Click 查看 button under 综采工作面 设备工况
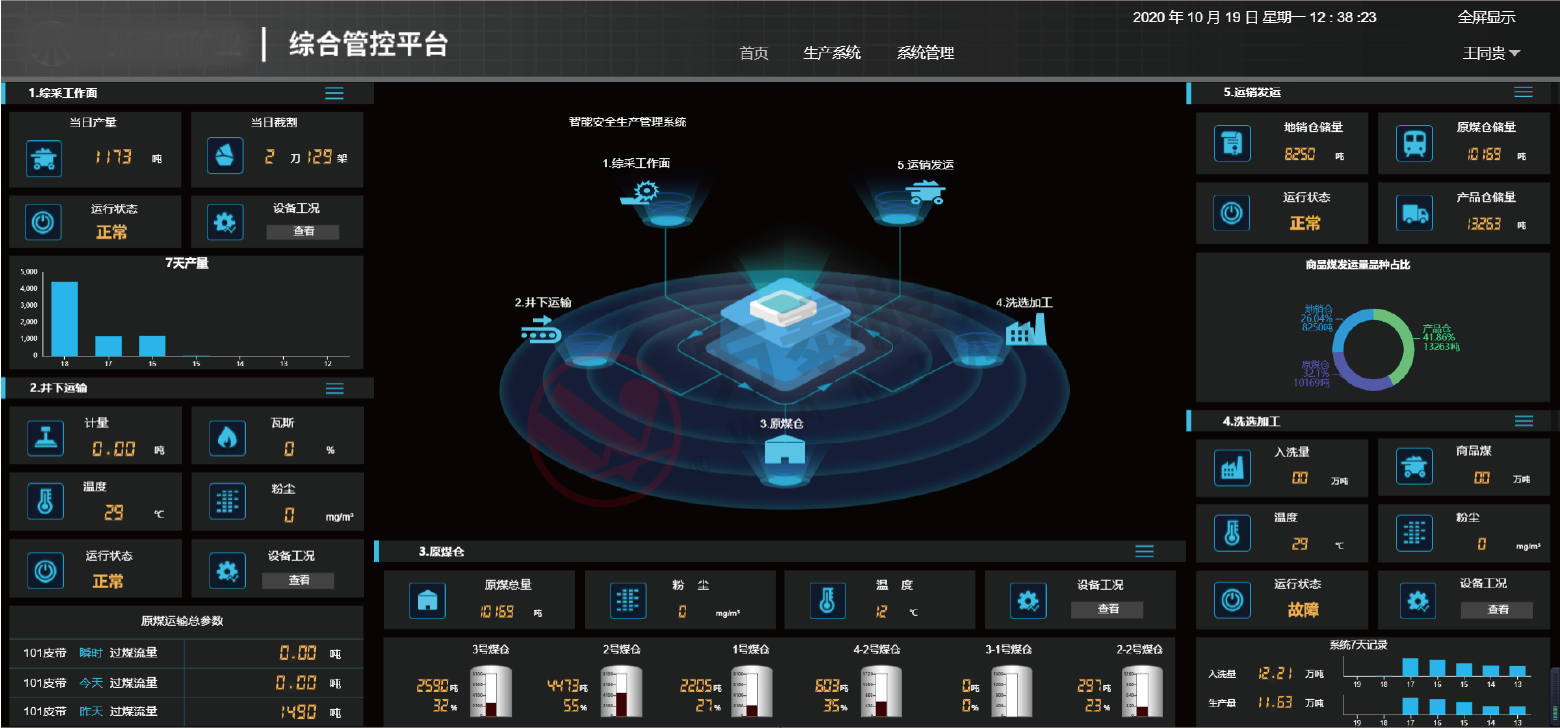Viewport: 1560px width, 728px height. click(x=302, y=232)
